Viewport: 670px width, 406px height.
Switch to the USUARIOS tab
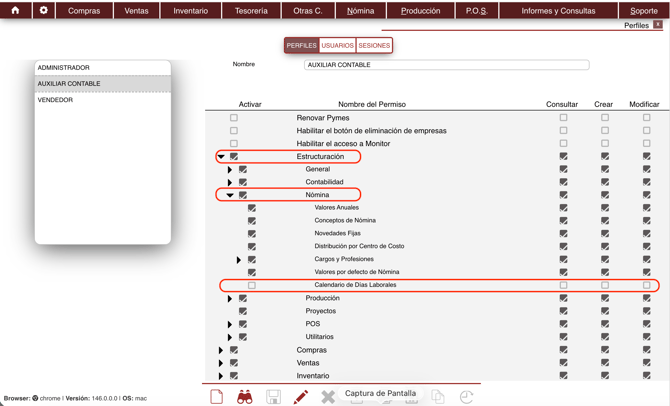(x=337, y=45)
